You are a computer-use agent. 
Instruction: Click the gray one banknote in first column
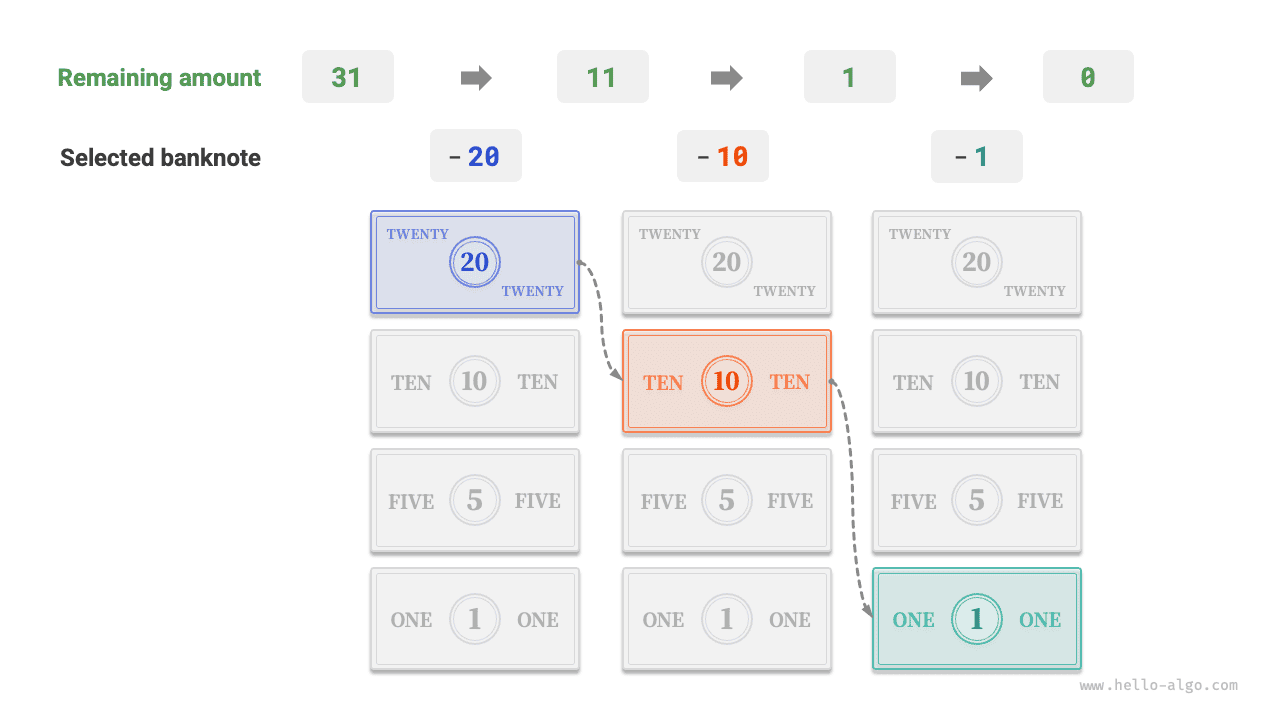pos(475,619)
